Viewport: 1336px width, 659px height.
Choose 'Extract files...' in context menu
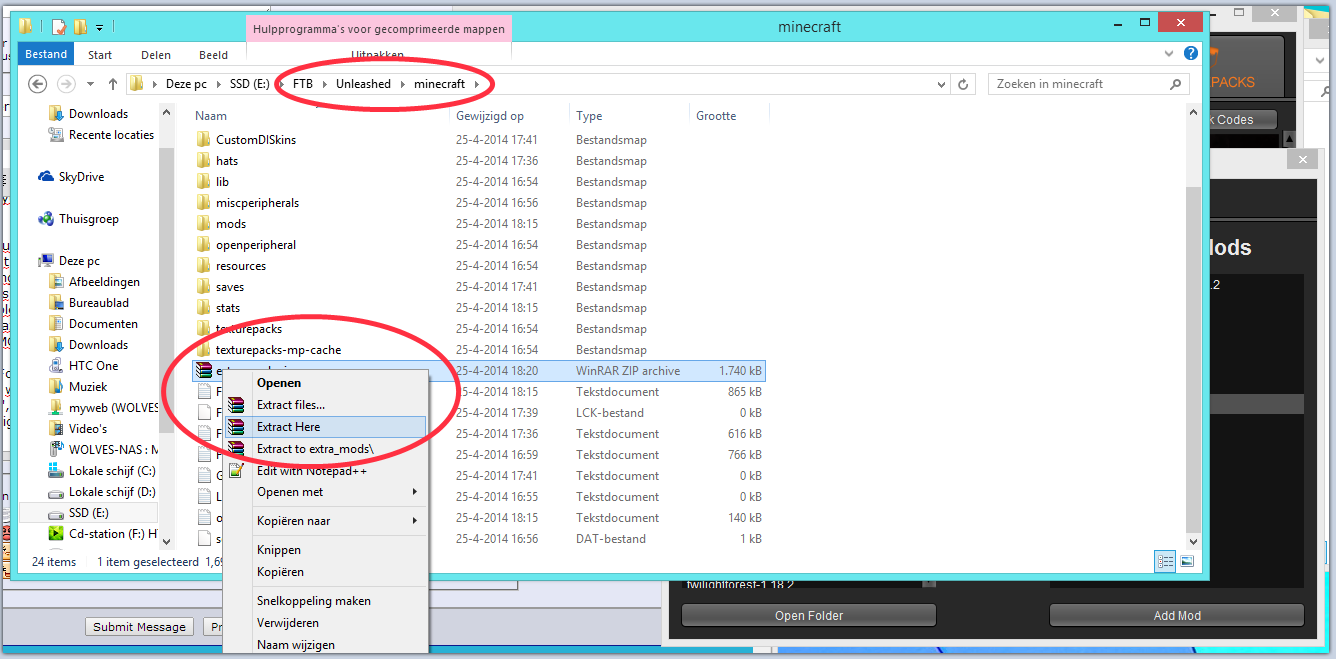pyautogui.click(x=327, y=405)
